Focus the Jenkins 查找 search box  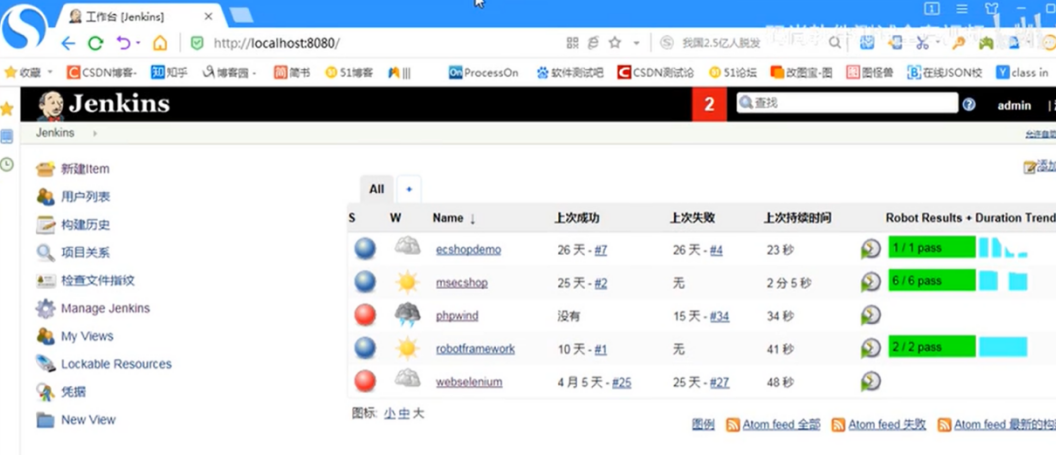click(x=847, y=103)
